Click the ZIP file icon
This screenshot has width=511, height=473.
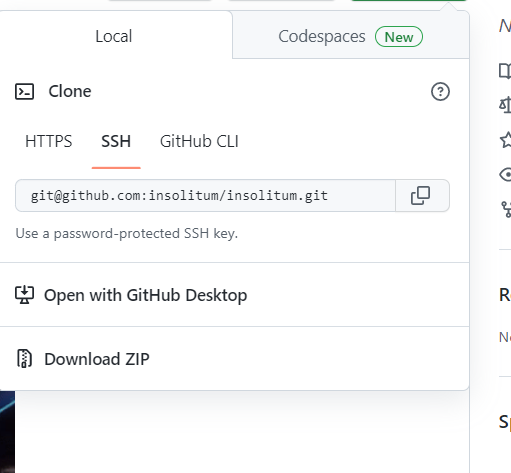coord(24,359)
